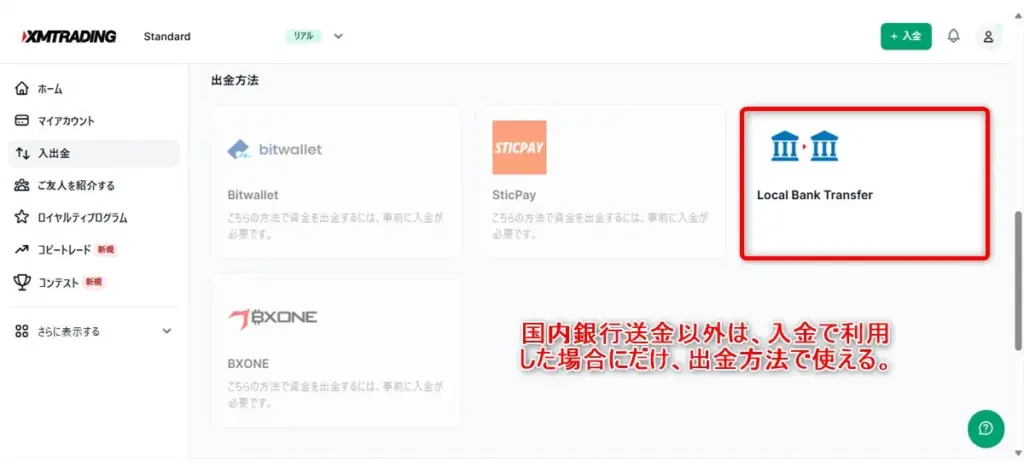
Task: Select the Bitwallet withdrawal card
Action: (336, 182)
